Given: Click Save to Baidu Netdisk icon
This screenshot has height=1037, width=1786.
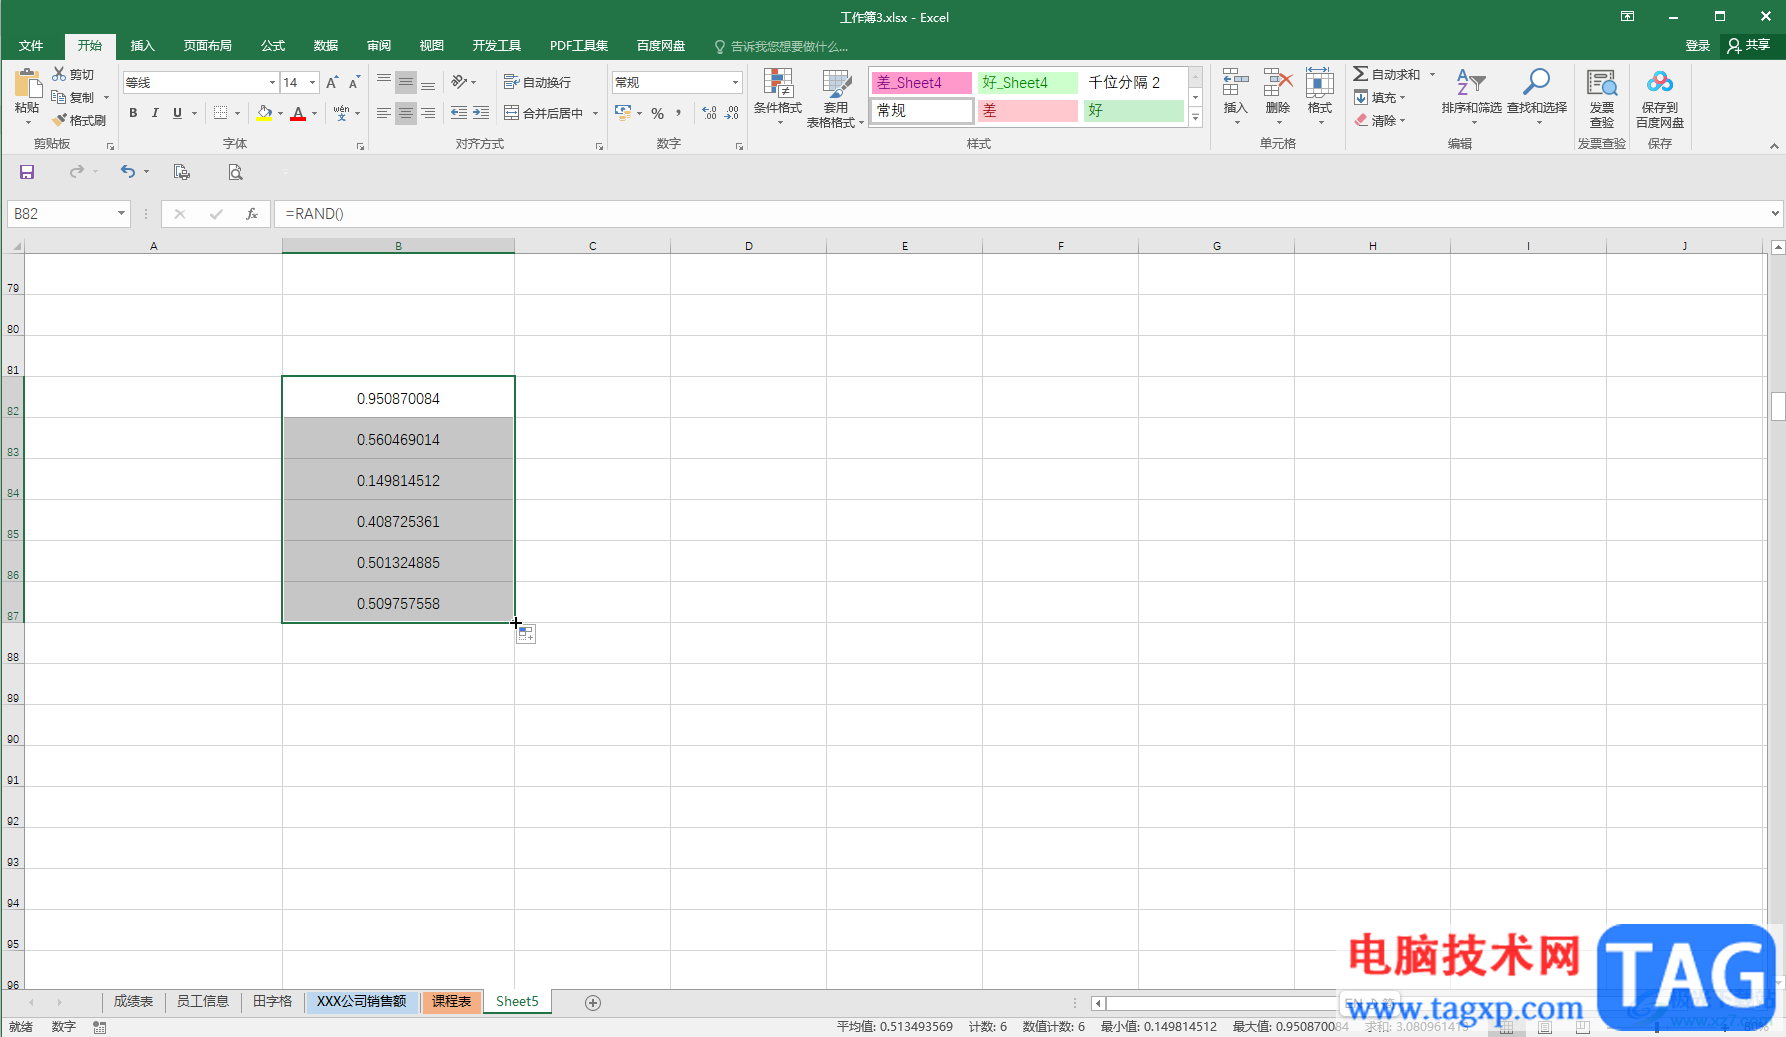Looking at the screenshot, I should [1660, 82].
